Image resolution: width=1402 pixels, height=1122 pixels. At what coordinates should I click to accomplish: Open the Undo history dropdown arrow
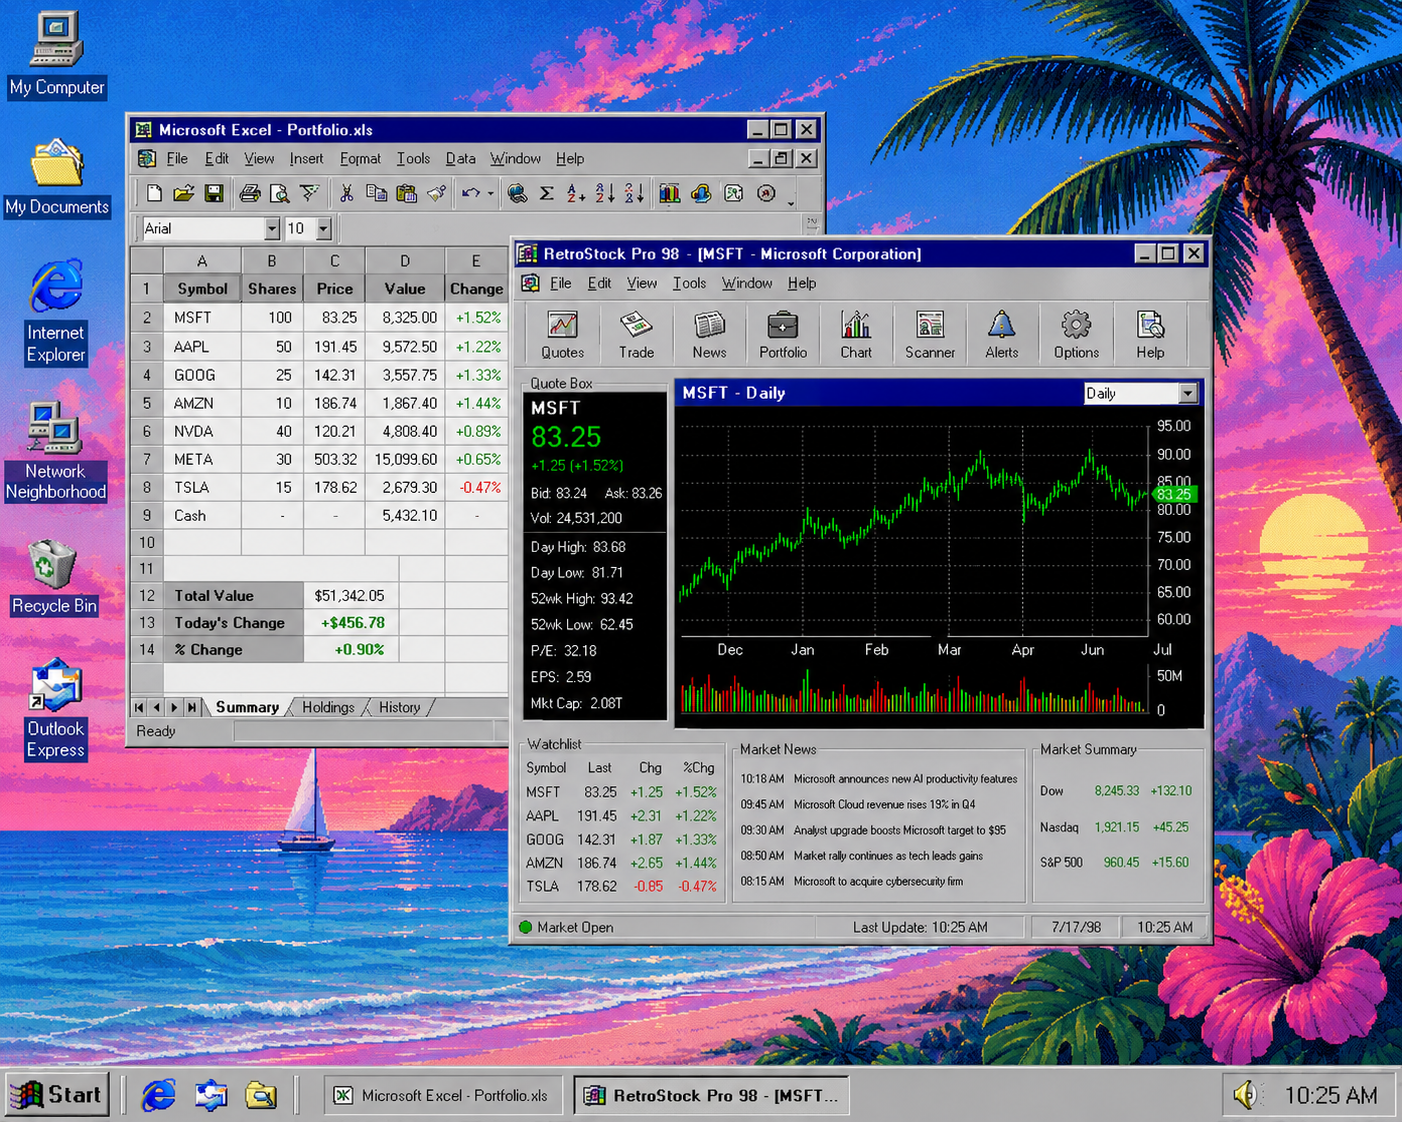click(490, 194)
